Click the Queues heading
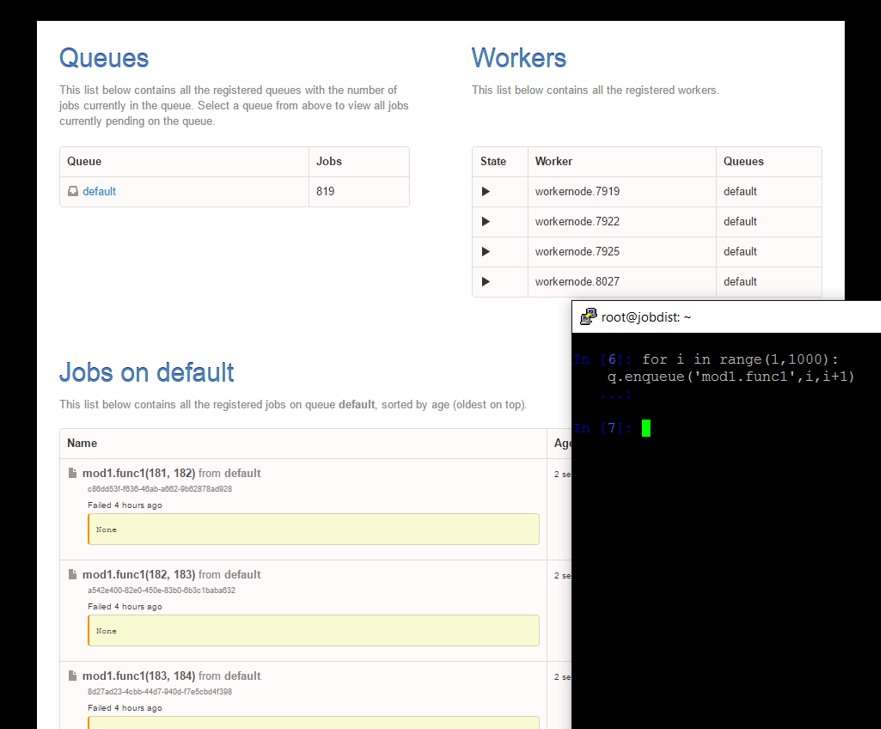Image resolution: width=881 pixels, height=729 pixels. pos(104,58)
